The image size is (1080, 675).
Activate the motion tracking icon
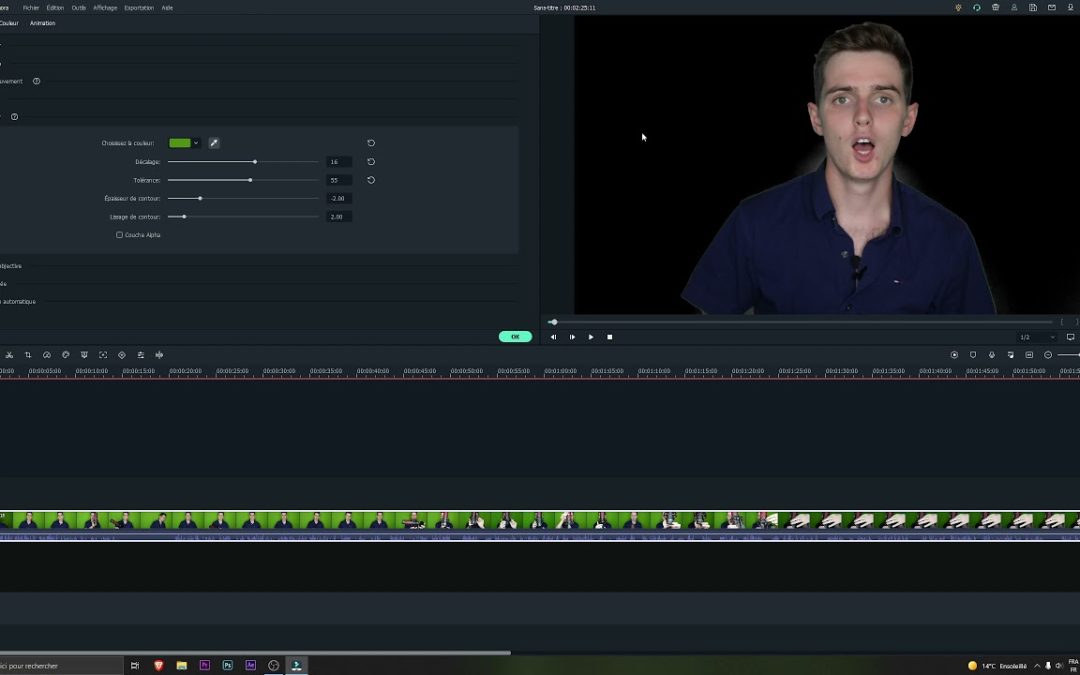(x=103, y=354)
